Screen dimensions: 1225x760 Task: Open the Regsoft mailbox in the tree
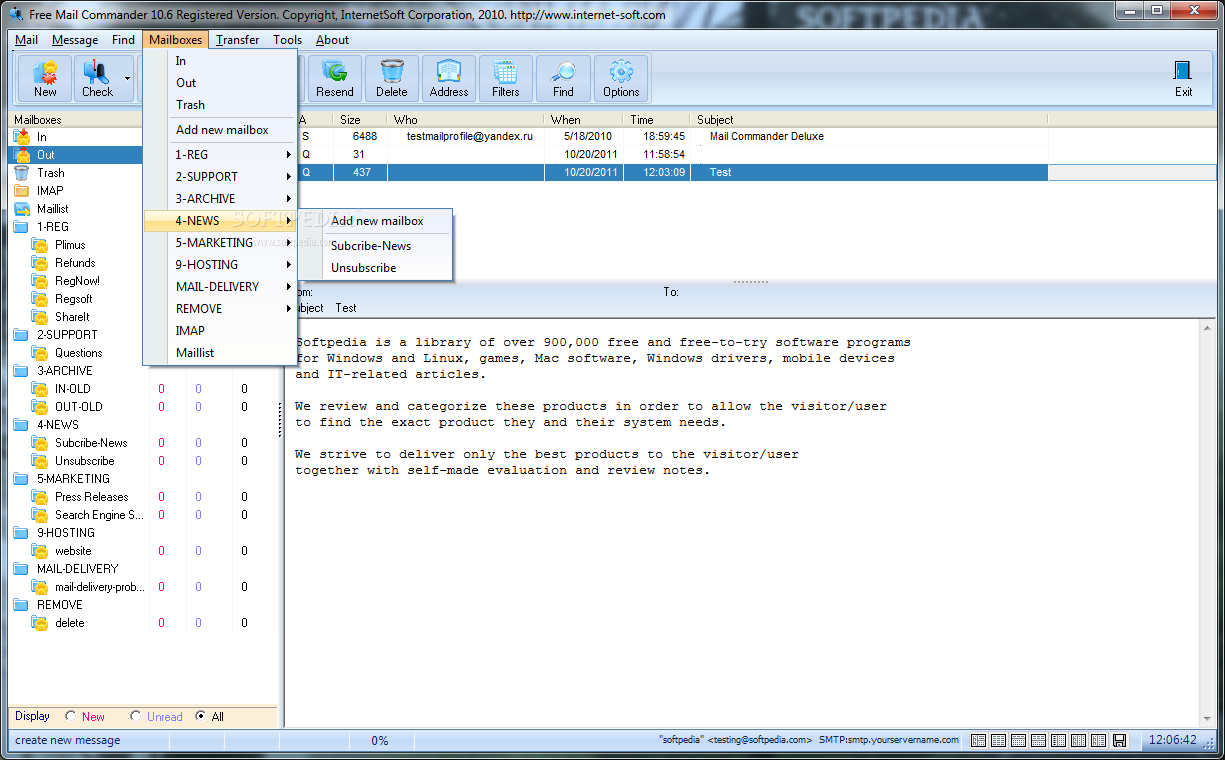pos(73,299)
